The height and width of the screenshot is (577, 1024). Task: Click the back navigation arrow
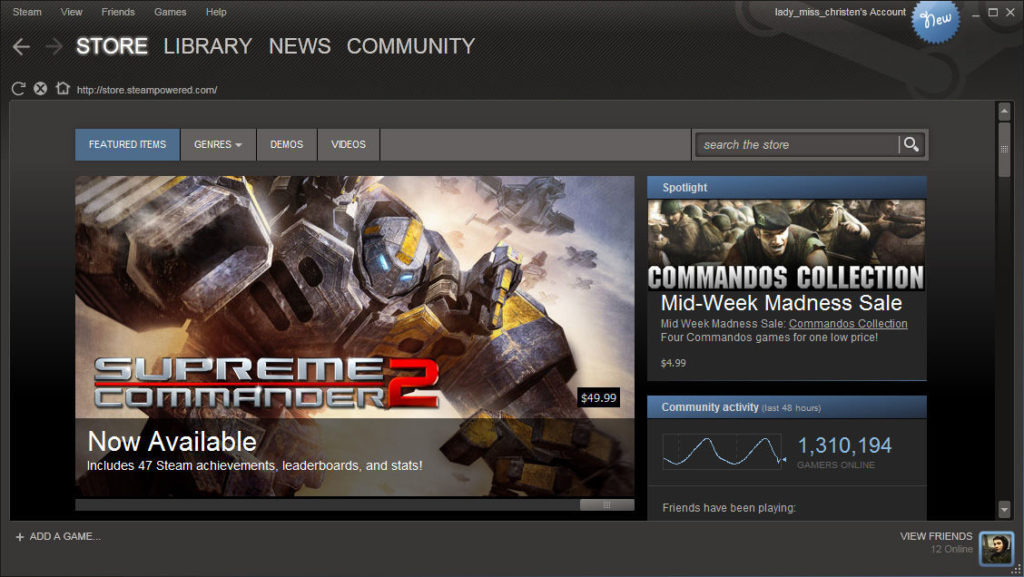pos(20,46)
